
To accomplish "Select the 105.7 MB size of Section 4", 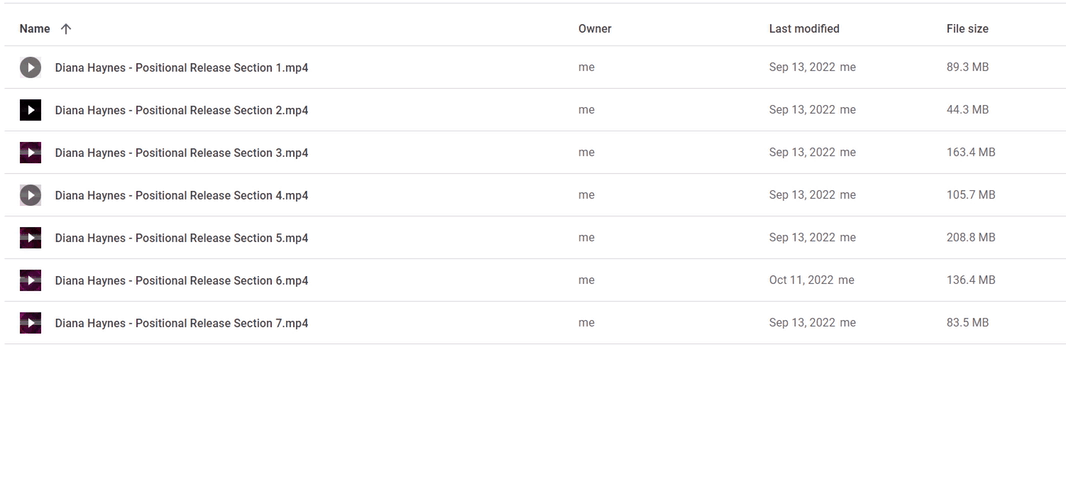I will (971, 195).
